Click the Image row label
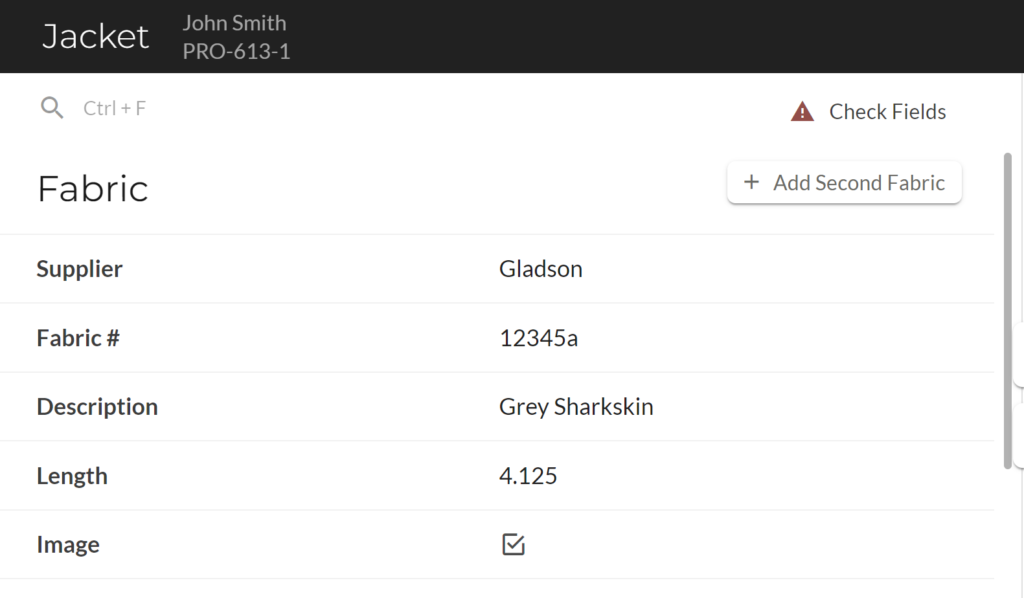1024x598 pixels. point(68,544)
